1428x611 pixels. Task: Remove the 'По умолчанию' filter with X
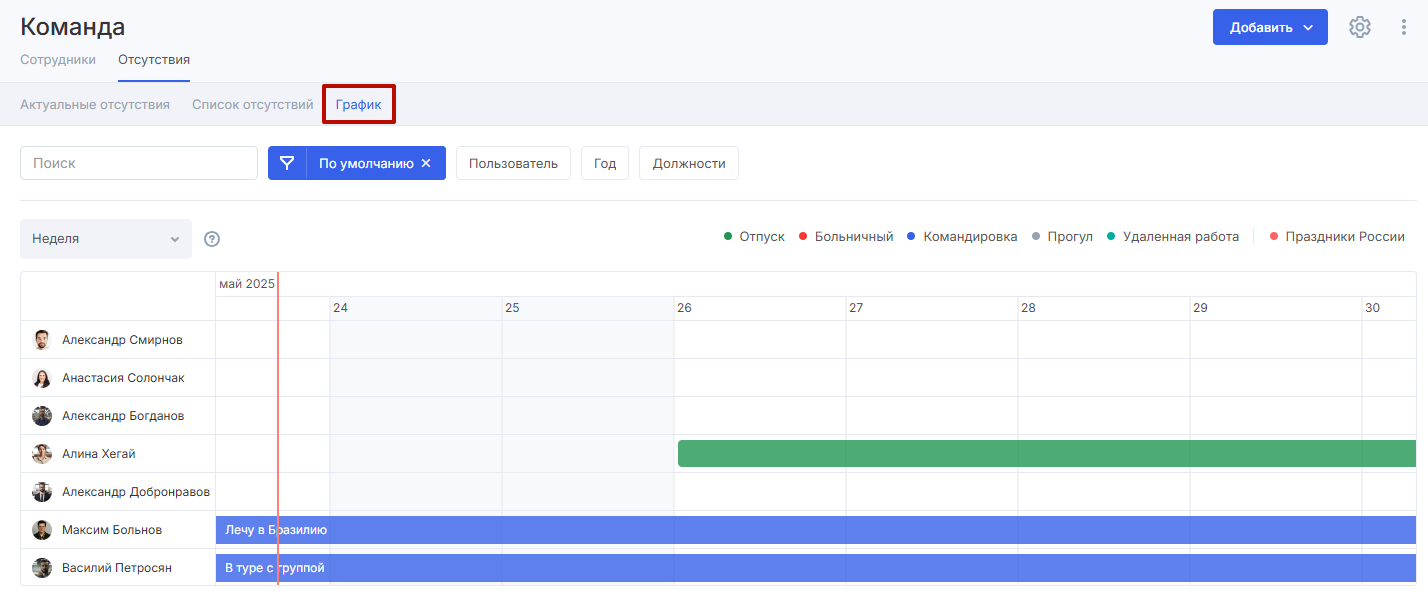click(x=426, y=163)
